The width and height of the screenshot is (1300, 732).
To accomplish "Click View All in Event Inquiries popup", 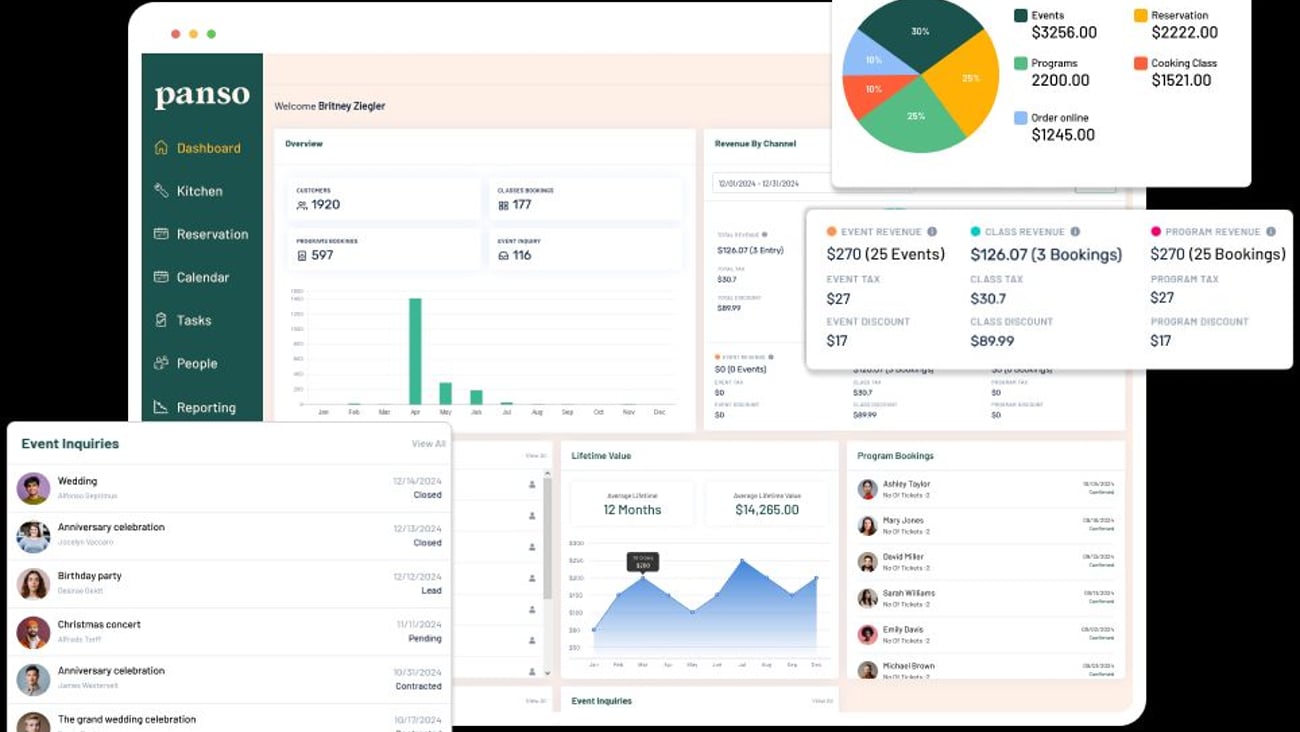I will point(429,444).
